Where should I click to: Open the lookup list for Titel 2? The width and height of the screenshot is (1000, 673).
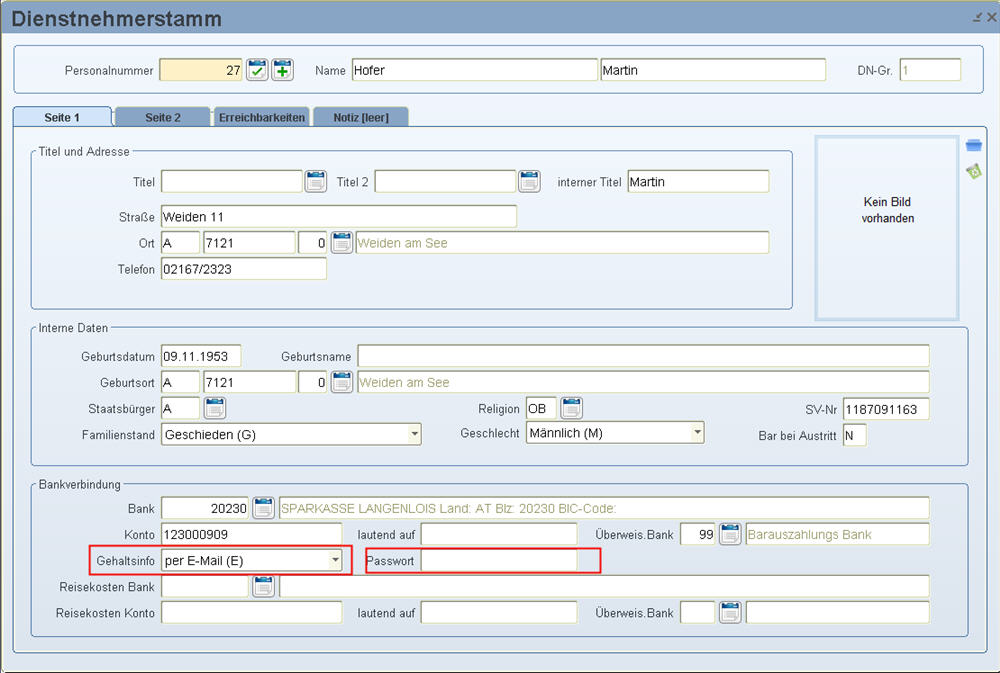click(x=529, y=181)
